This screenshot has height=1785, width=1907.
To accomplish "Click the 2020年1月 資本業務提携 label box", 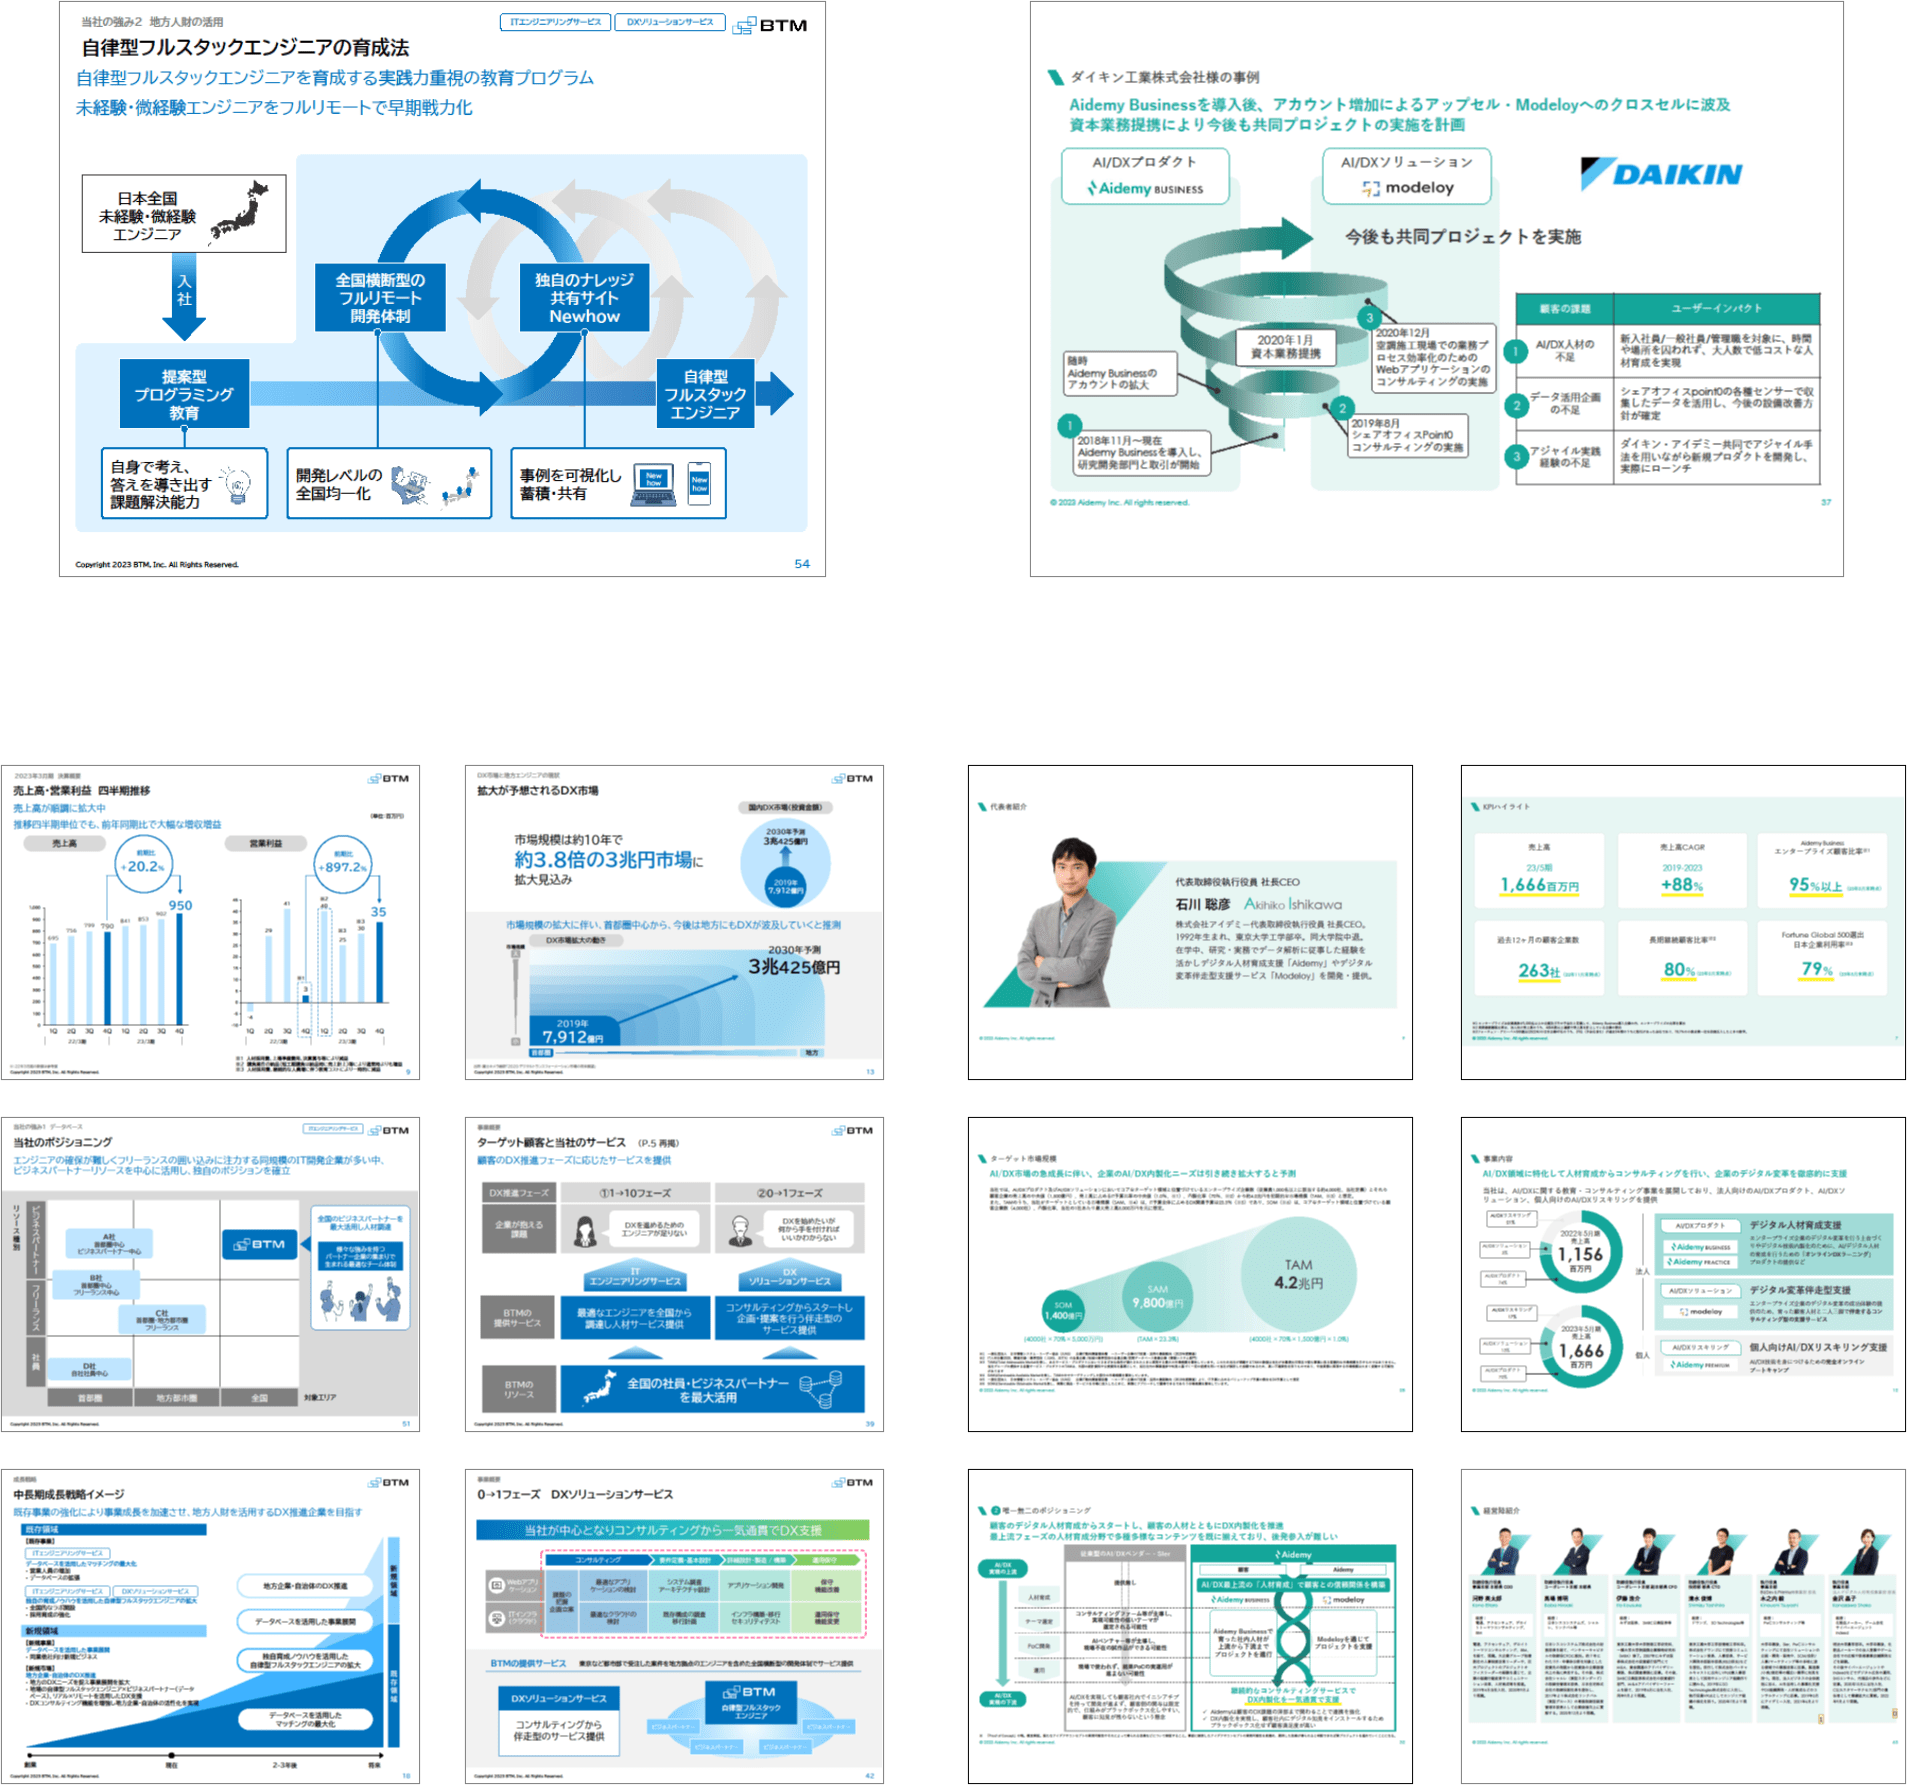I will point(1285,346).
